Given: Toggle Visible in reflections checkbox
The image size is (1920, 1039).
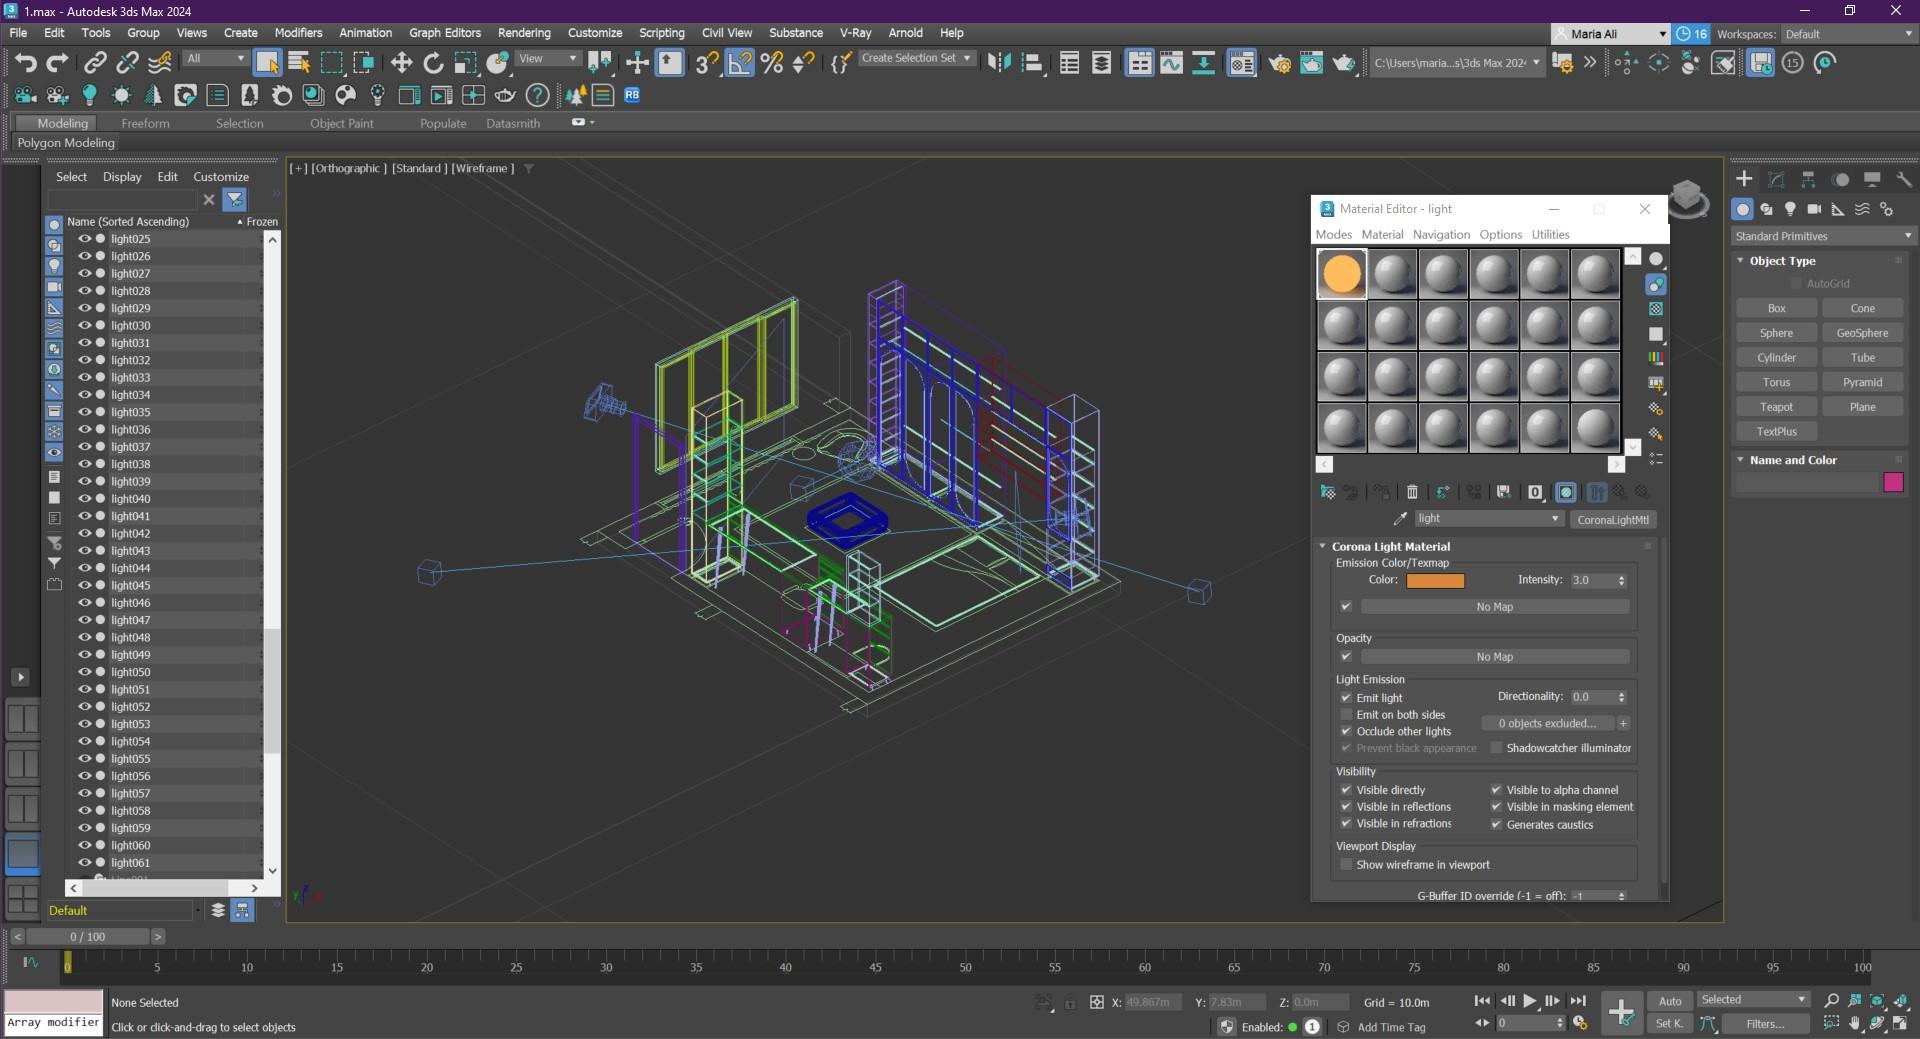Looking at the screenshot, I should tap(1346, 807).
